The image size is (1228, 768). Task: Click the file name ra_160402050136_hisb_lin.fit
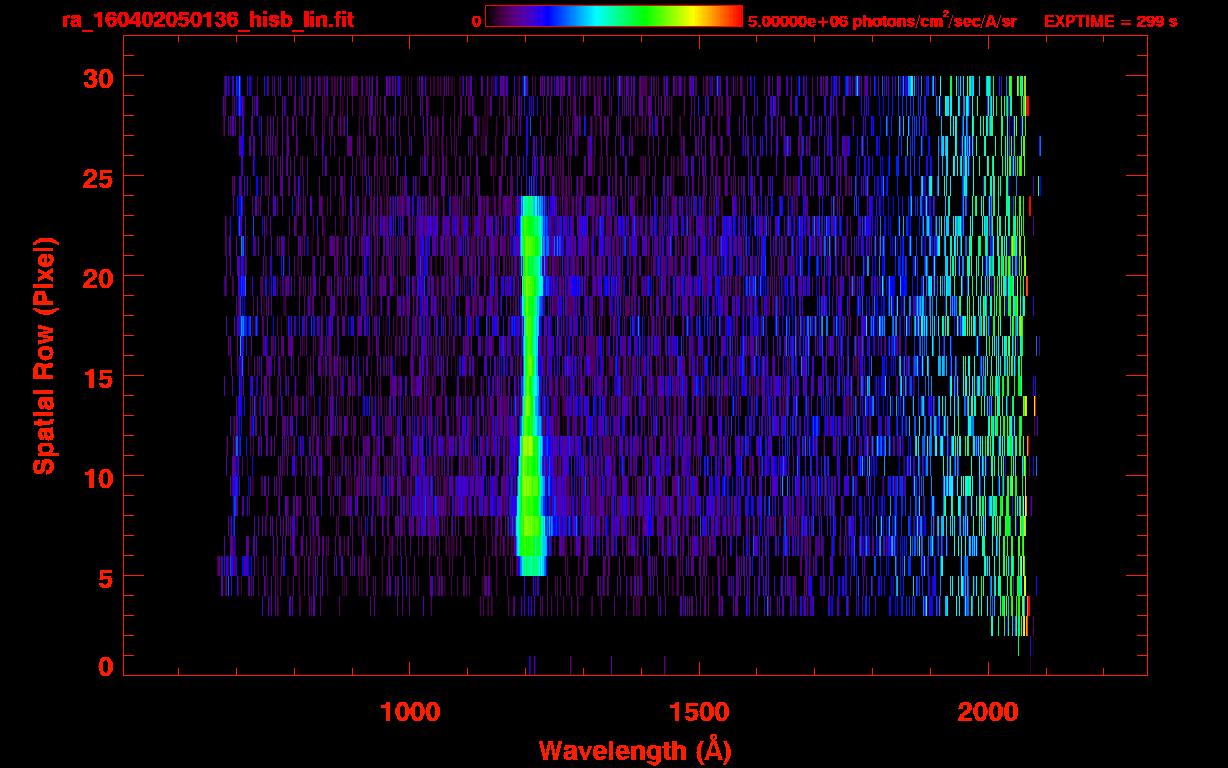click(x=207, y=20)
